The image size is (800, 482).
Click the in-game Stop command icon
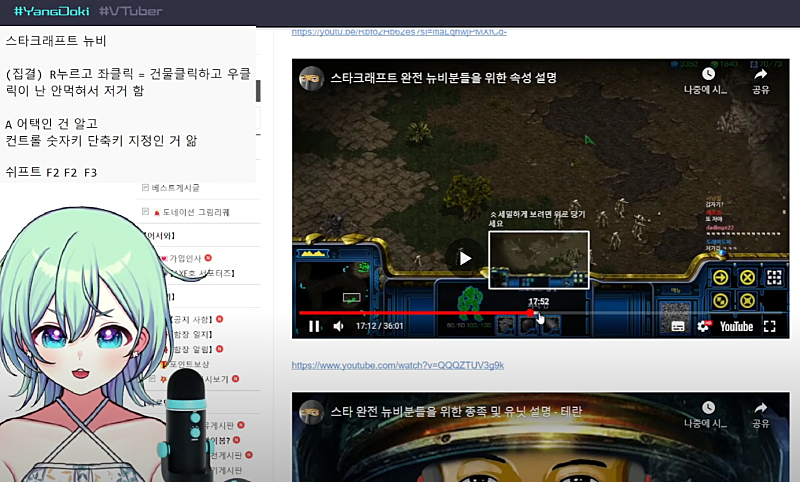pyautogui.click(x=747, y=277)
